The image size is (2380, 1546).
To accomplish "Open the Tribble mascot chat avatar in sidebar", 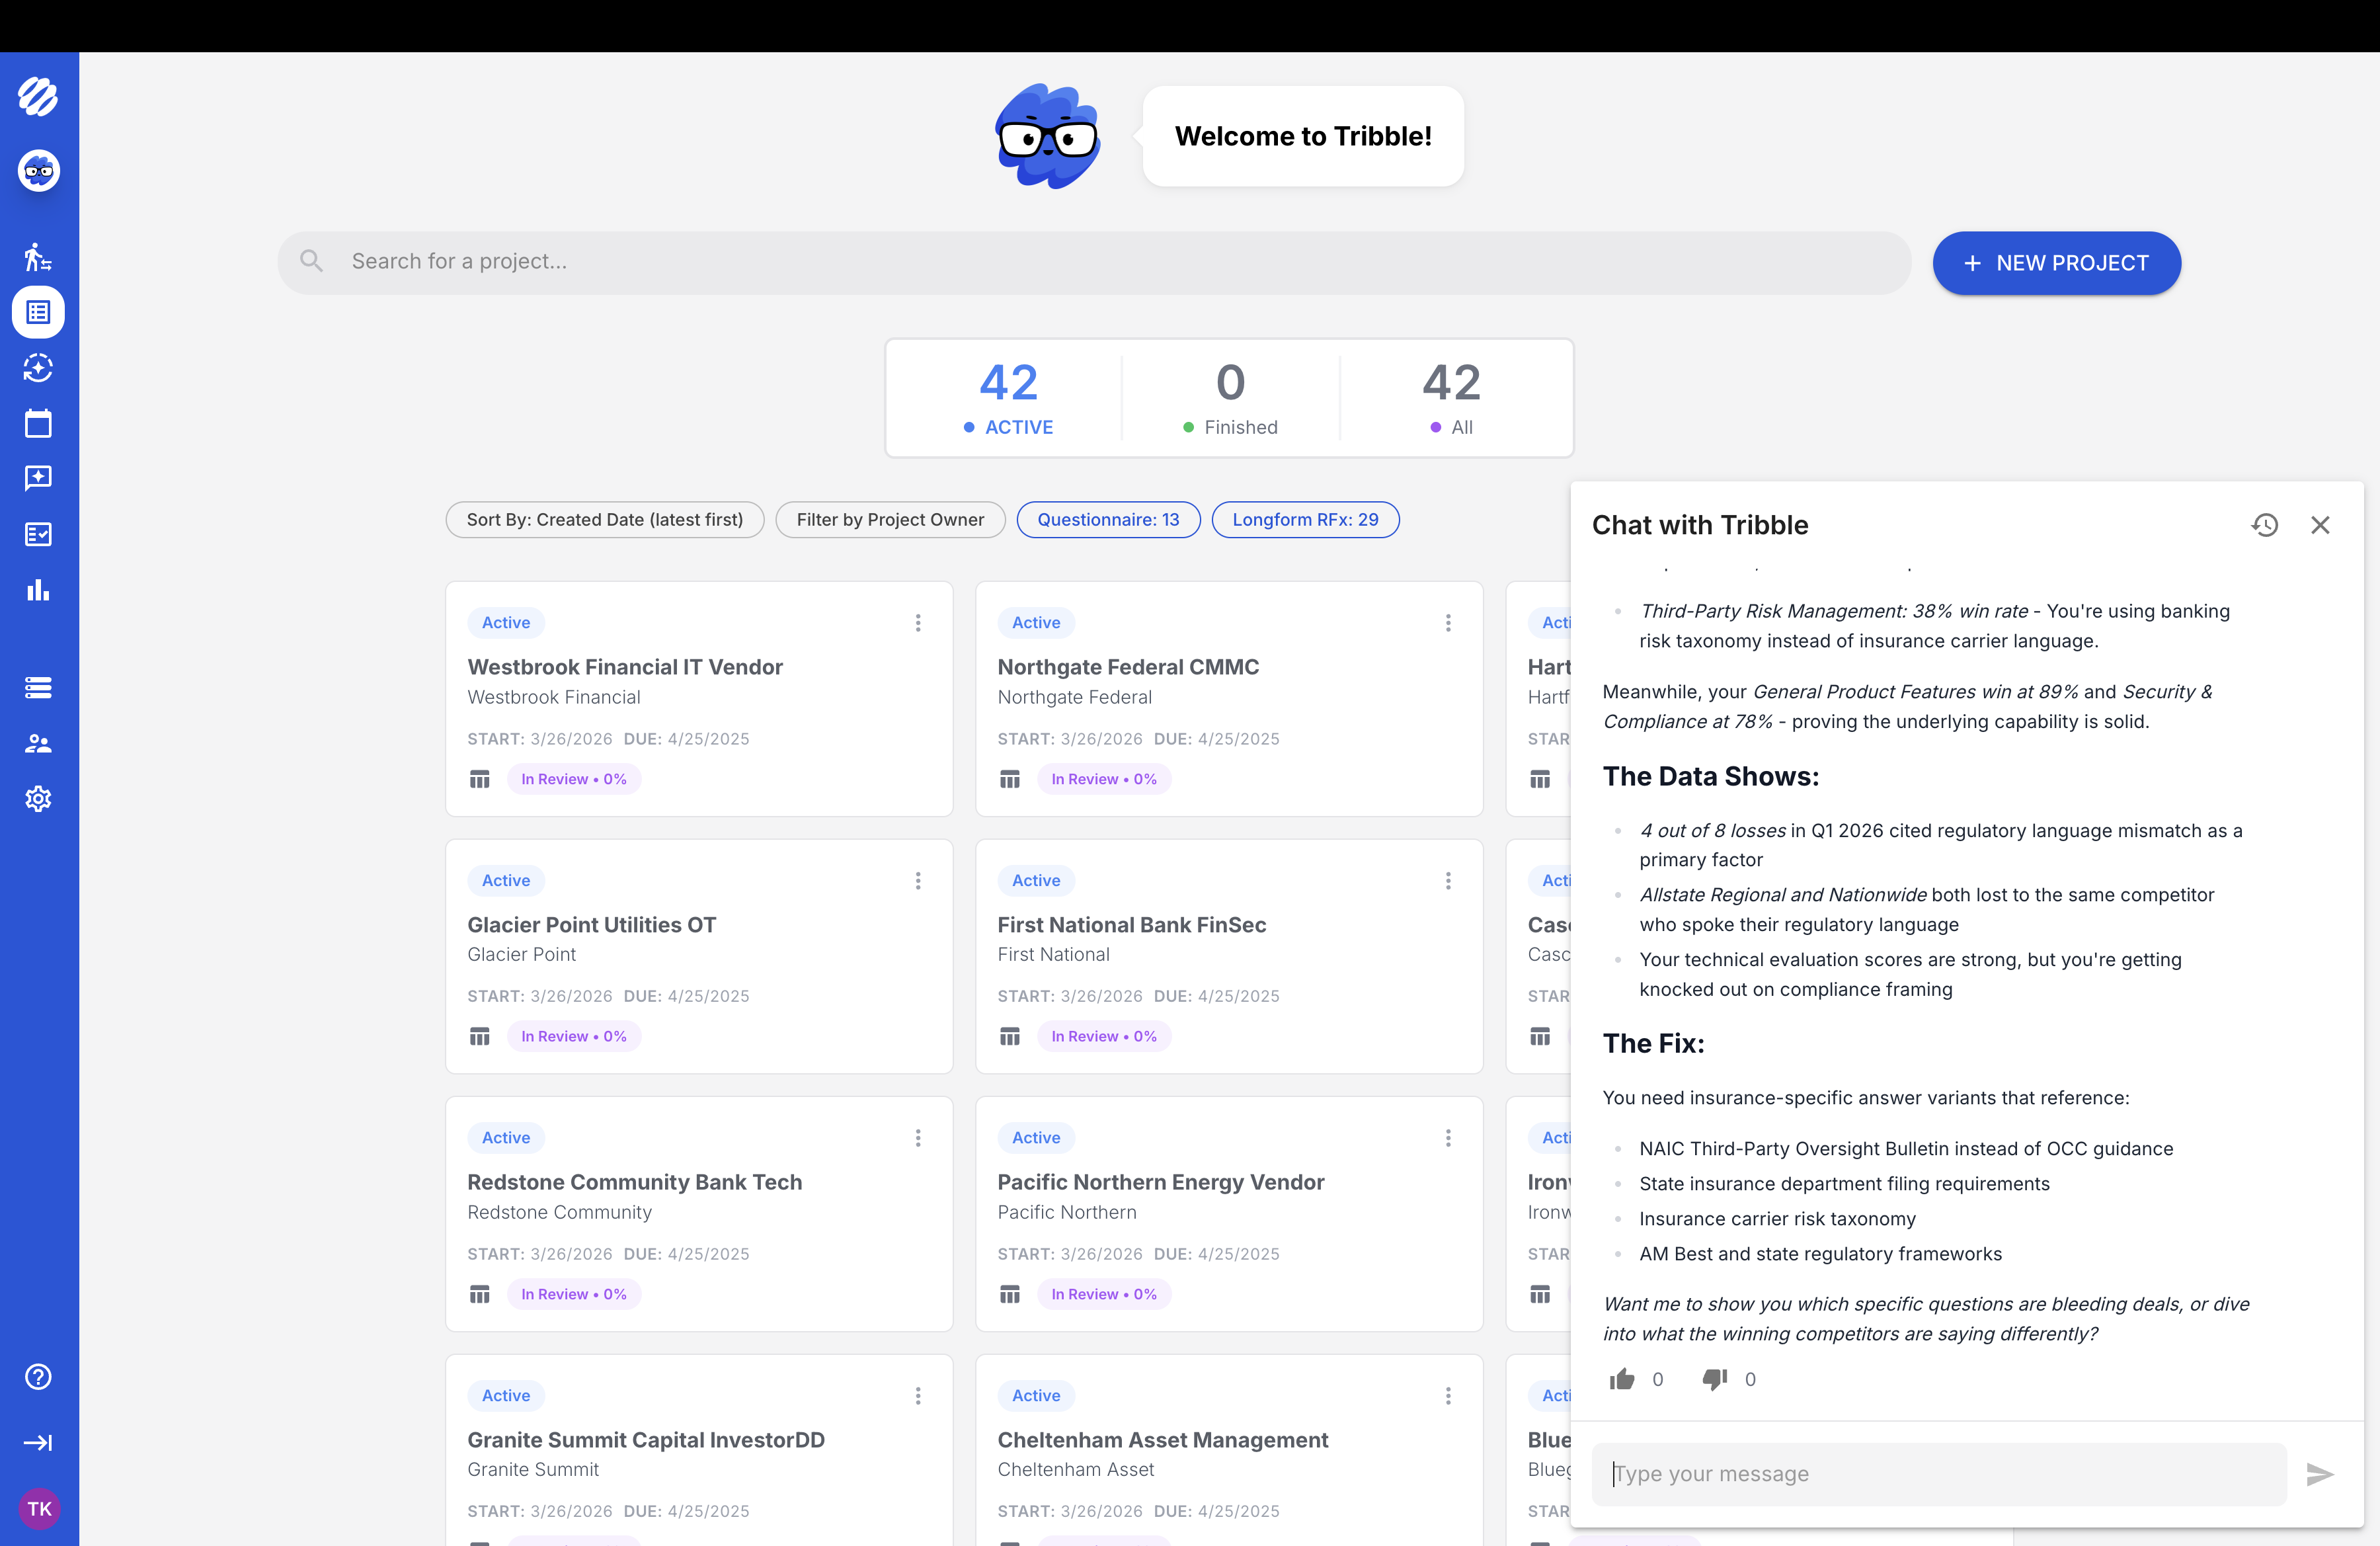I will click(39, 170).
